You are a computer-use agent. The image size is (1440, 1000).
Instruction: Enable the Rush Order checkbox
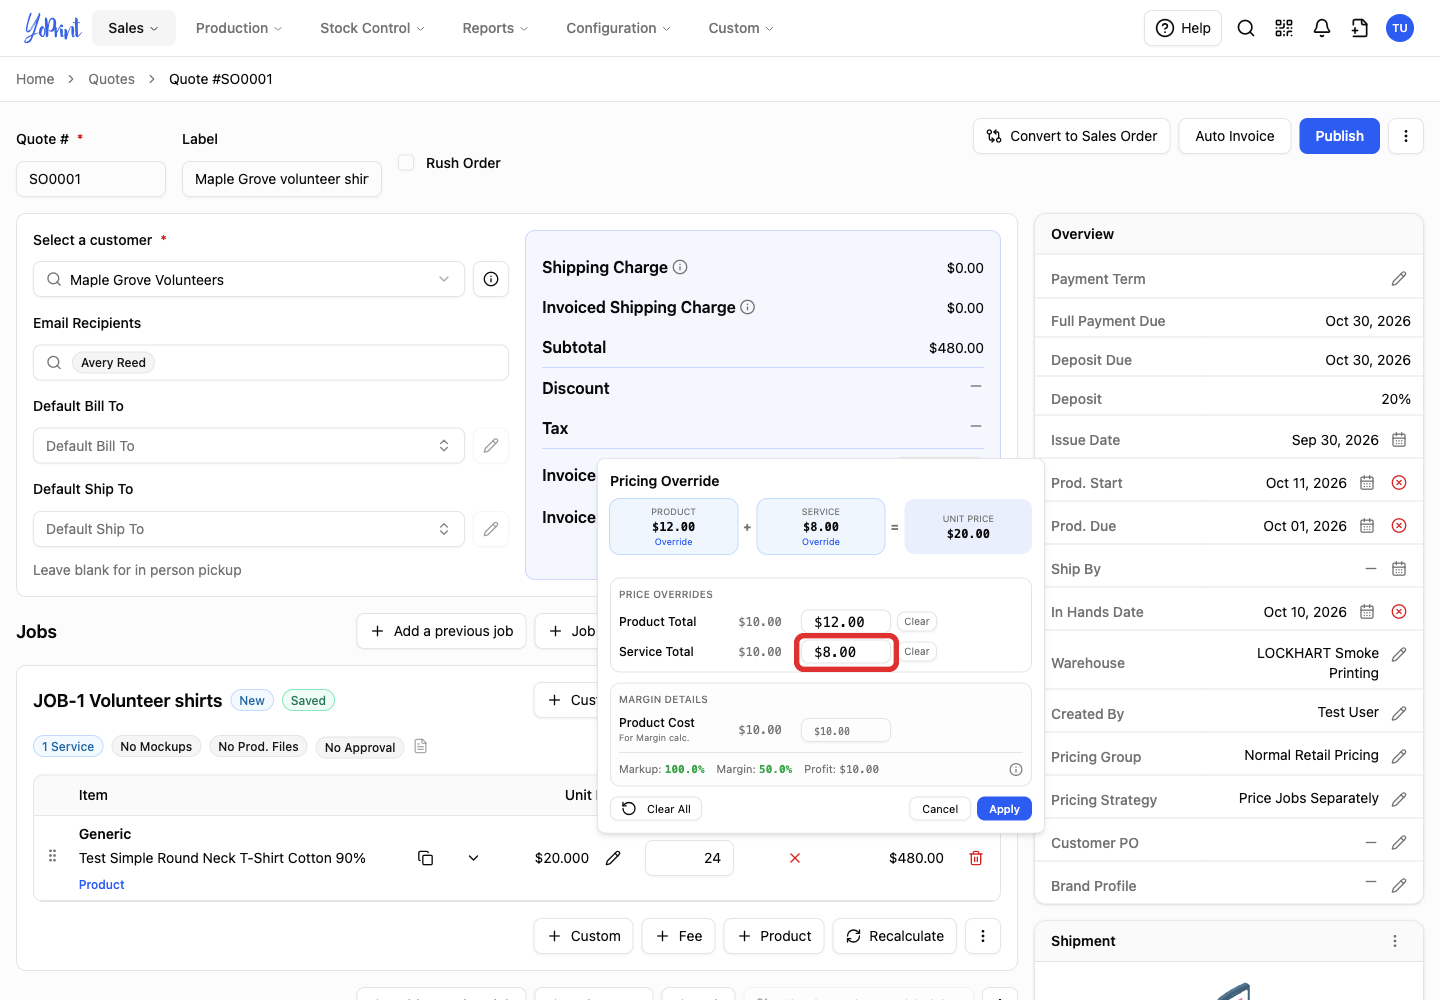[406, 162]
